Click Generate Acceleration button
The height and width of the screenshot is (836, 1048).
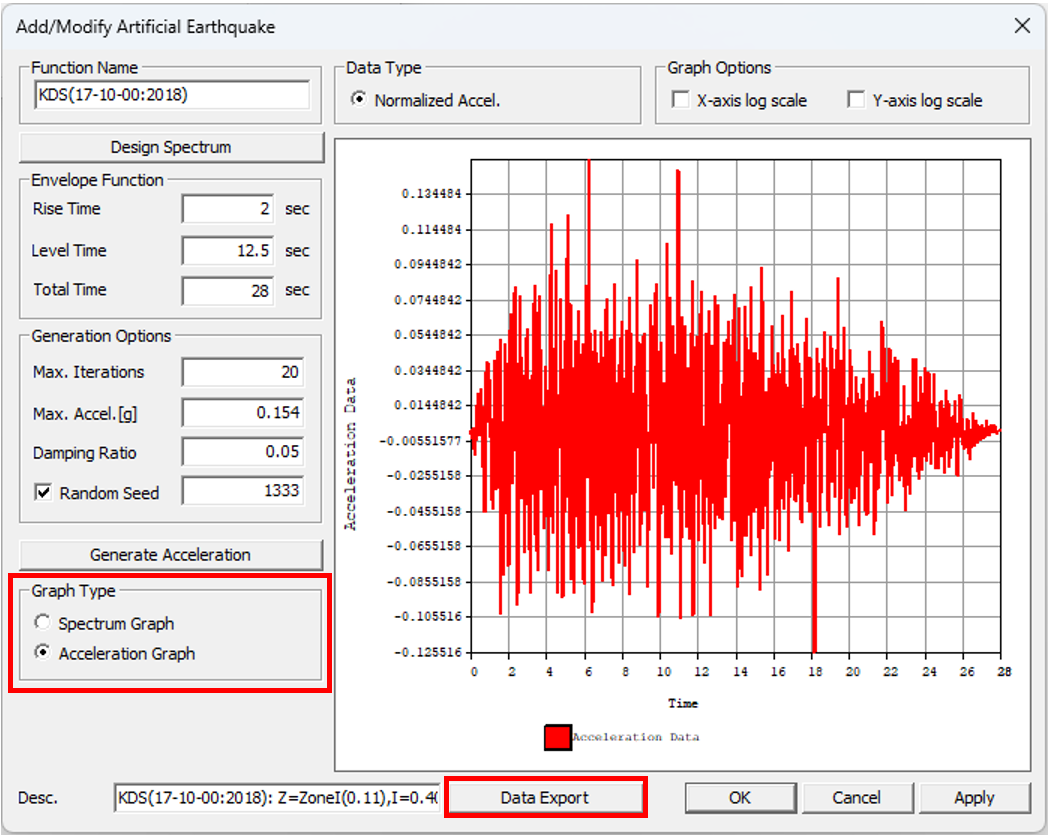[x=170, y=555]
